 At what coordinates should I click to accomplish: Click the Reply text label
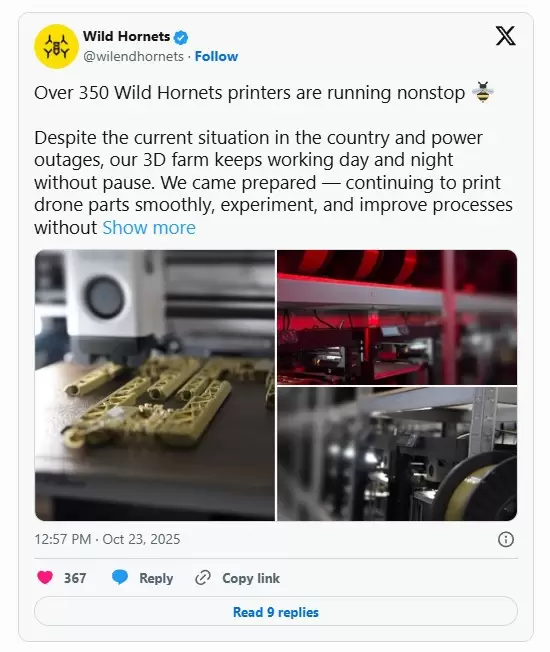(156, 578)
